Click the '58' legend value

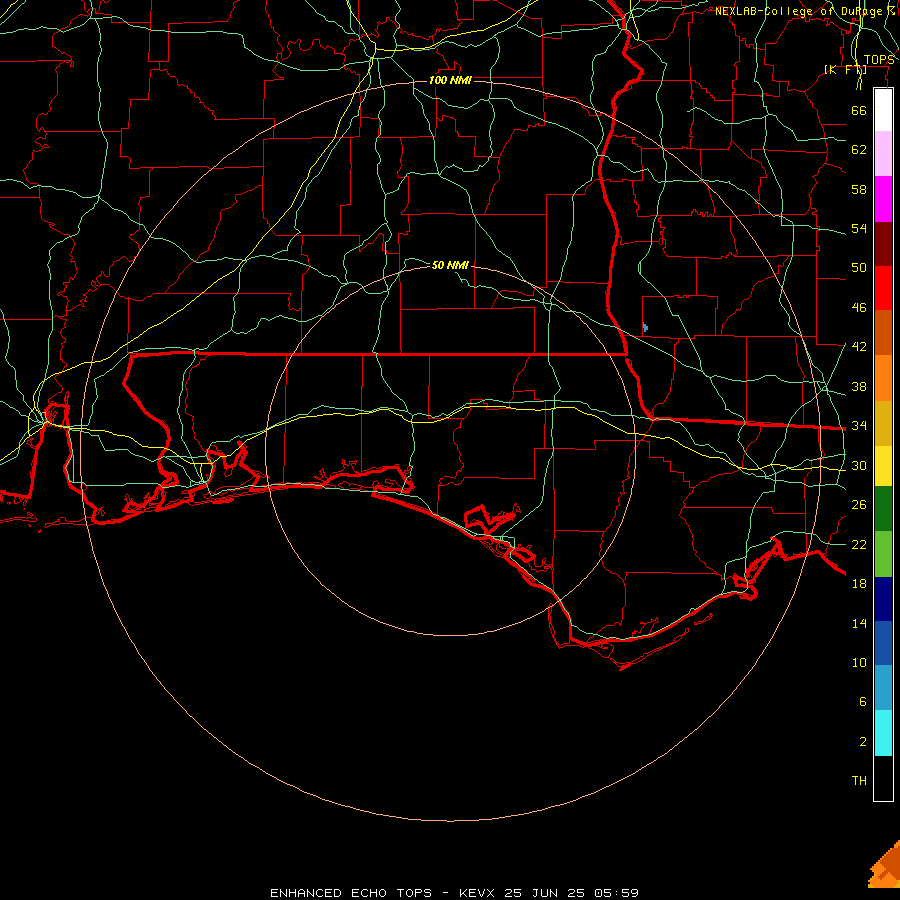(x=859, y=189)
